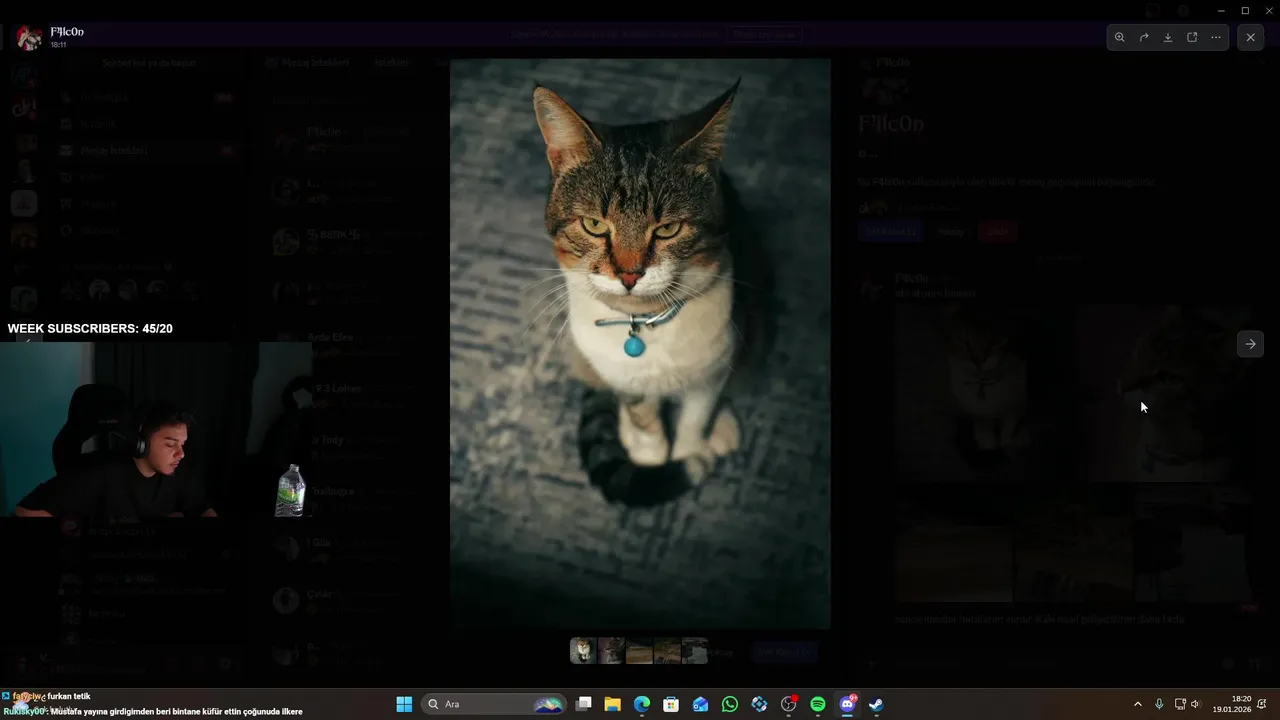Go to the next image arrow
Image resolution: width=1280 pixels, height=720 pixels.
tap(1250, 344)
